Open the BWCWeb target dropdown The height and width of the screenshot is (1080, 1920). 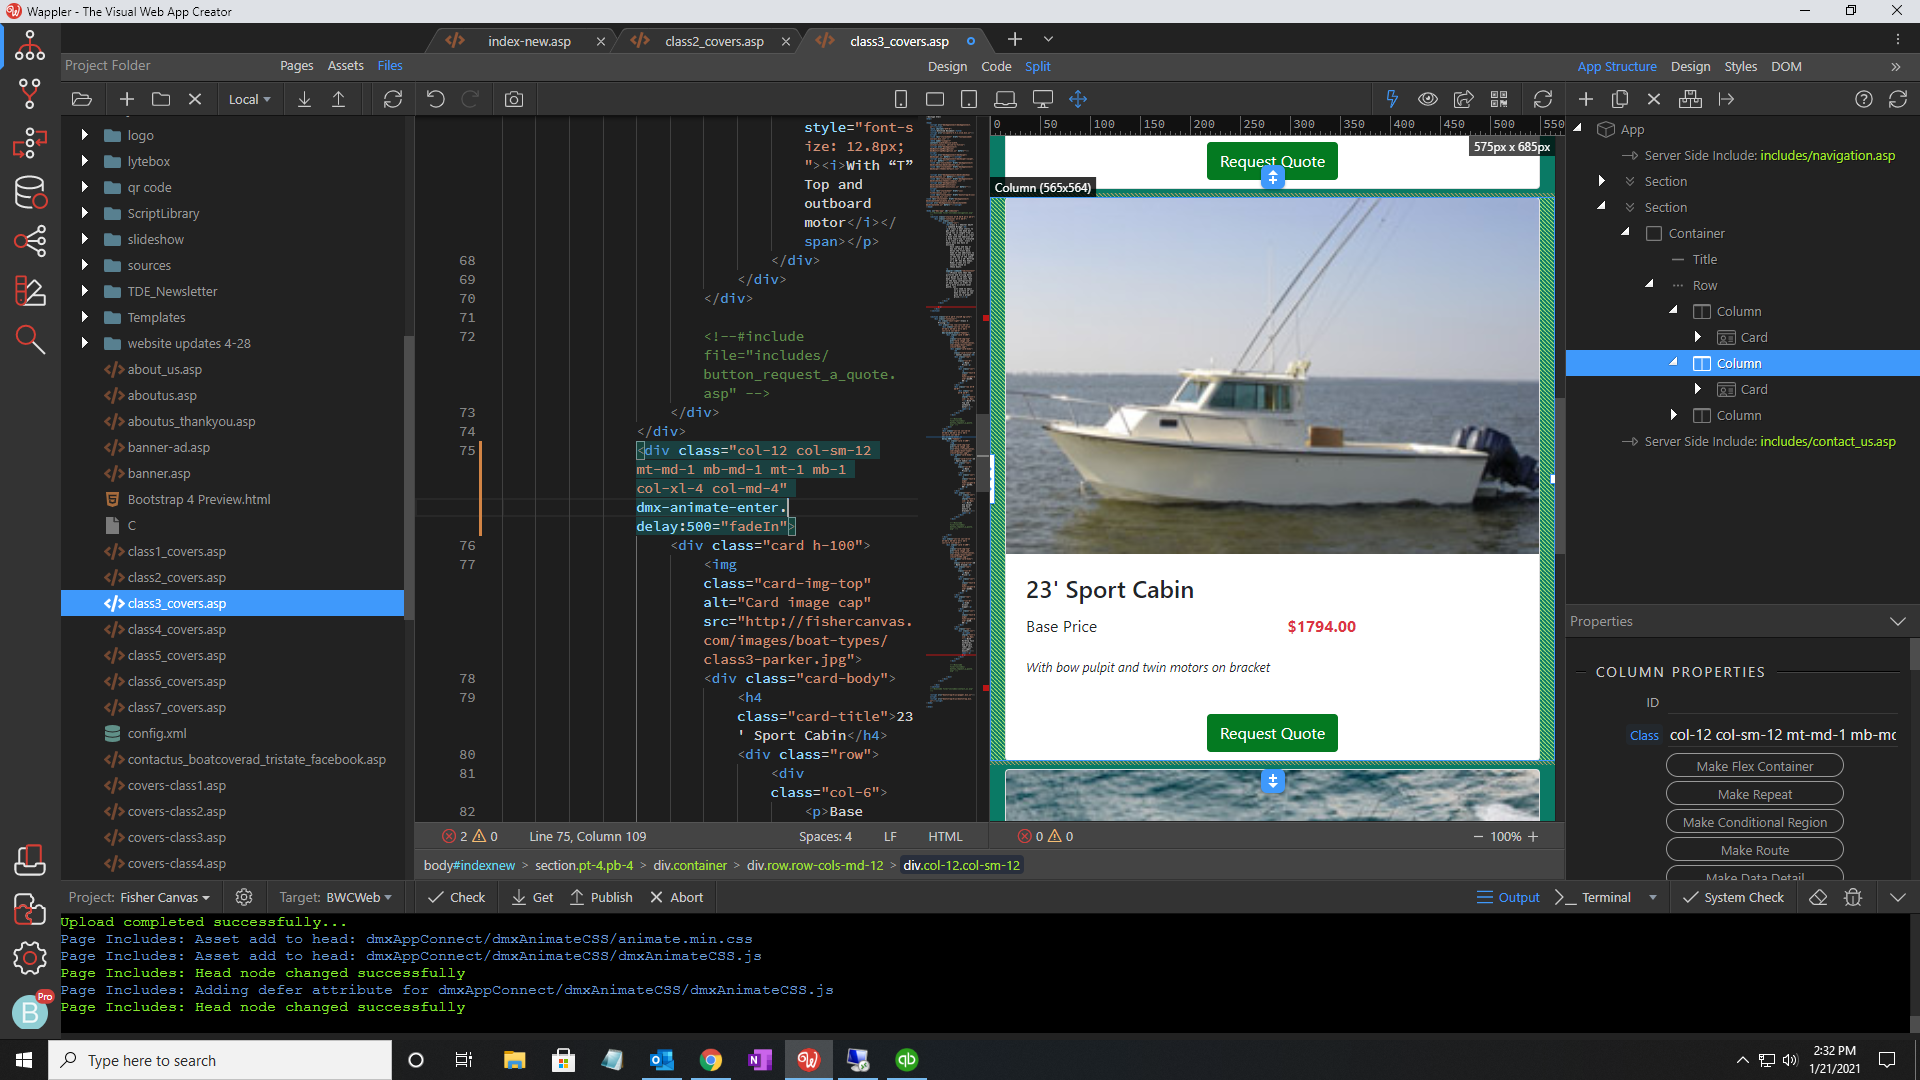(359, 897)
